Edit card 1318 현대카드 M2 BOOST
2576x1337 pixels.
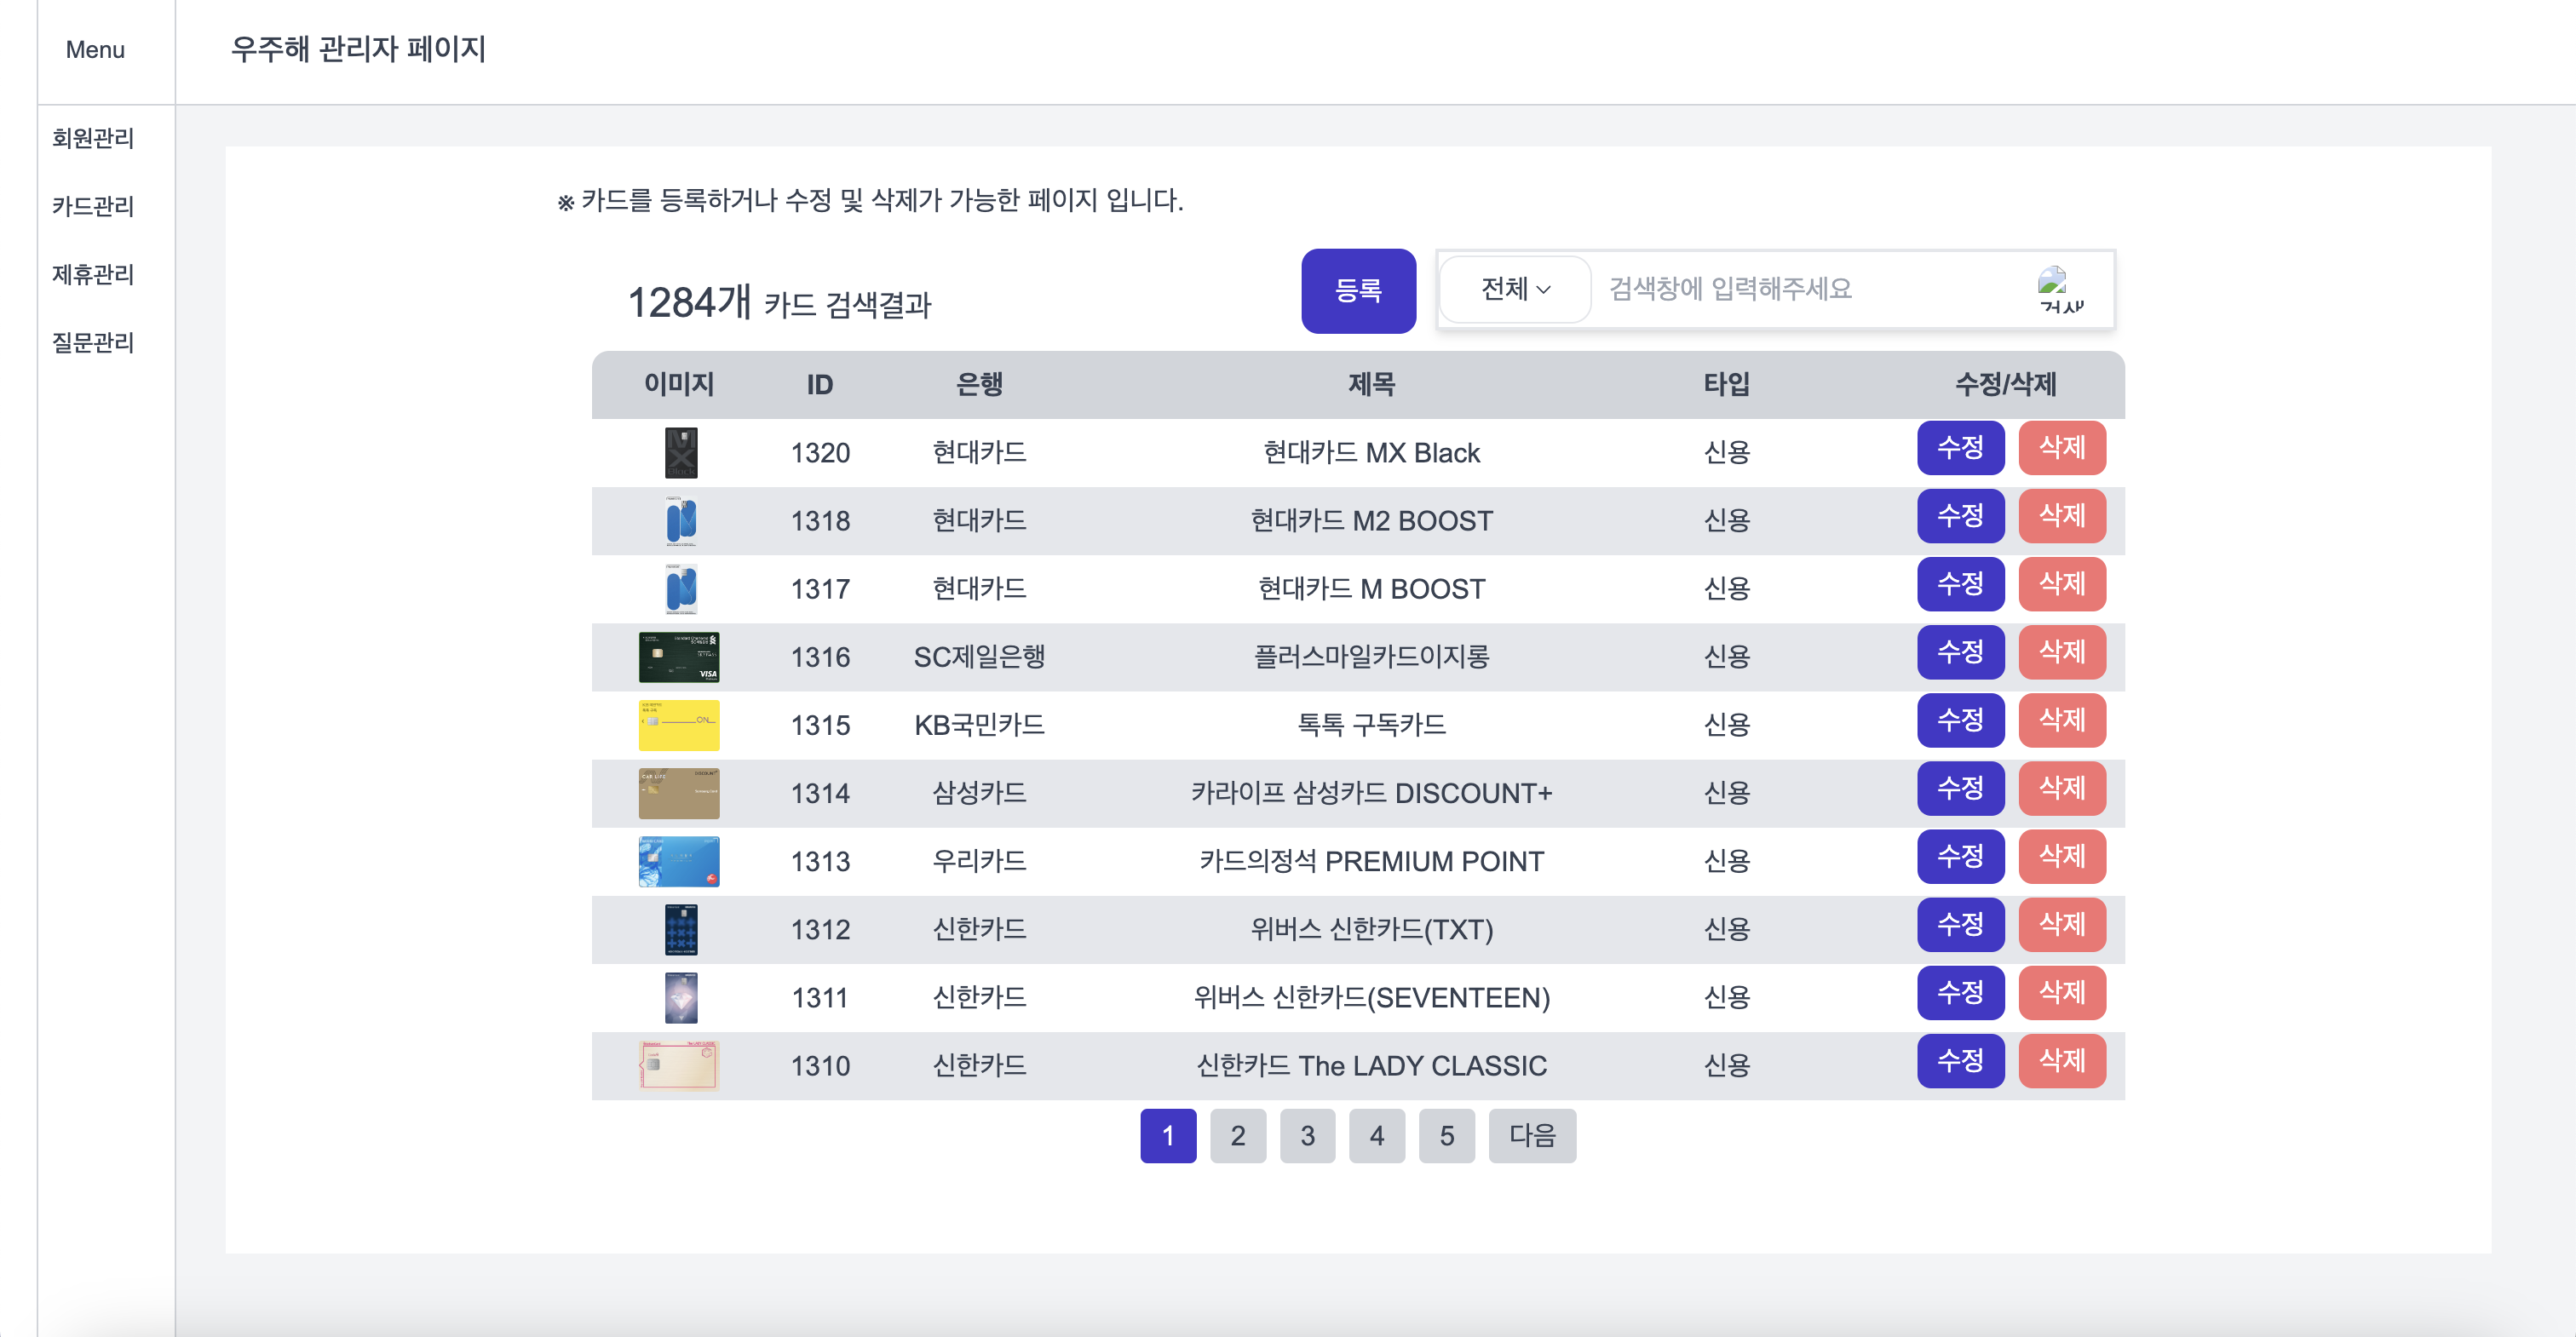[x=1960, y=515]
